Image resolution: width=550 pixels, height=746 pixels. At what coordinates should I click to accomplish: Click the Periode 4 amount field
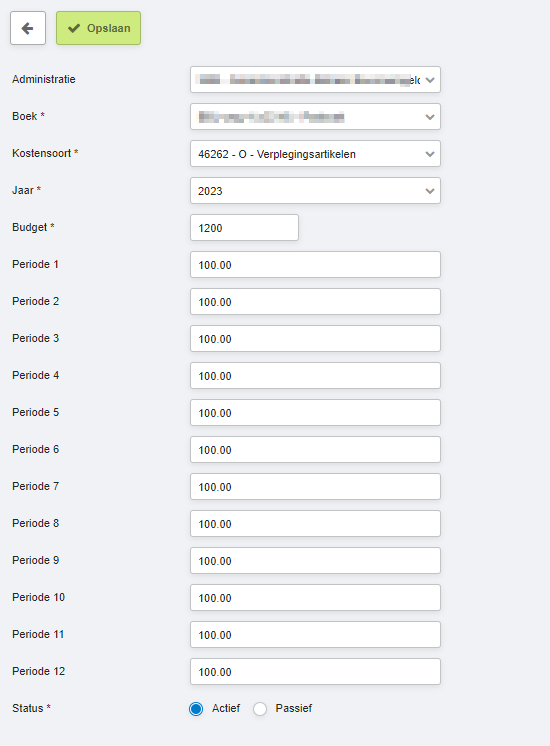[315, 376]
